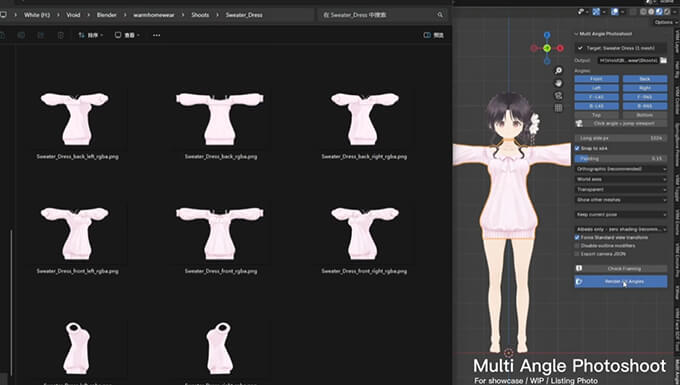
Task: Click the 'Click angle = jump viewport' button
Action: pyautogui.click(x=621, y=124)
